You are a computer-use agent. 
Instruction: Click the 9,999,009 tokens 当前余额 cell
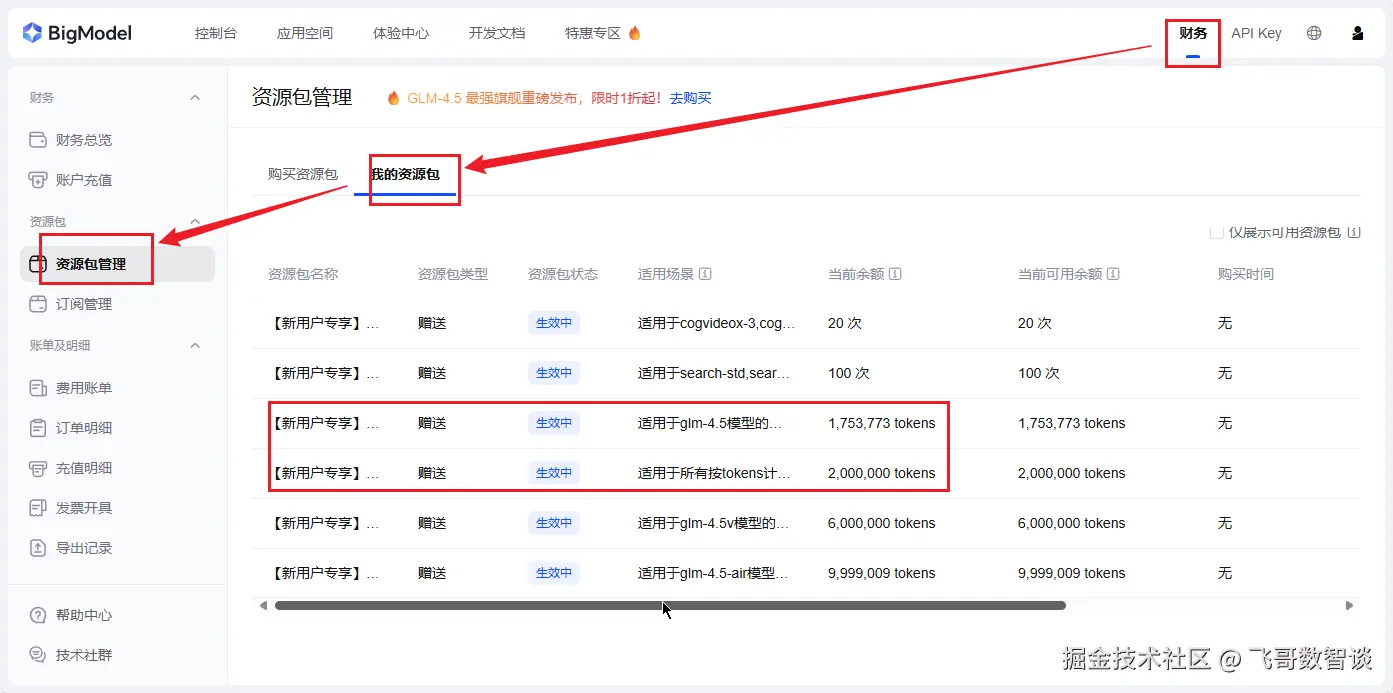(x=881, y=573)
